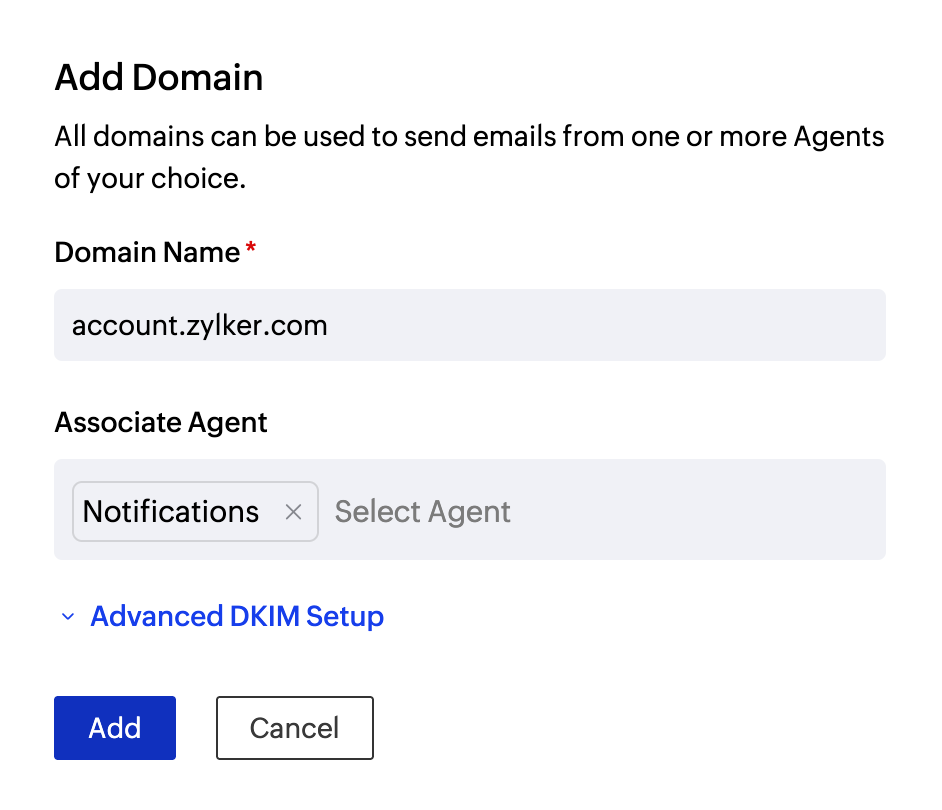Click the Add Domain heading
942x810 pixels.
(x=158, y=77)
